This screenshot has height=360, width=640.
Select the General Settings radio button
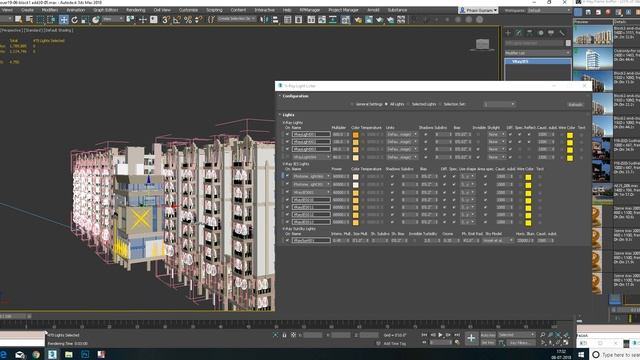[x=352, y=104]
